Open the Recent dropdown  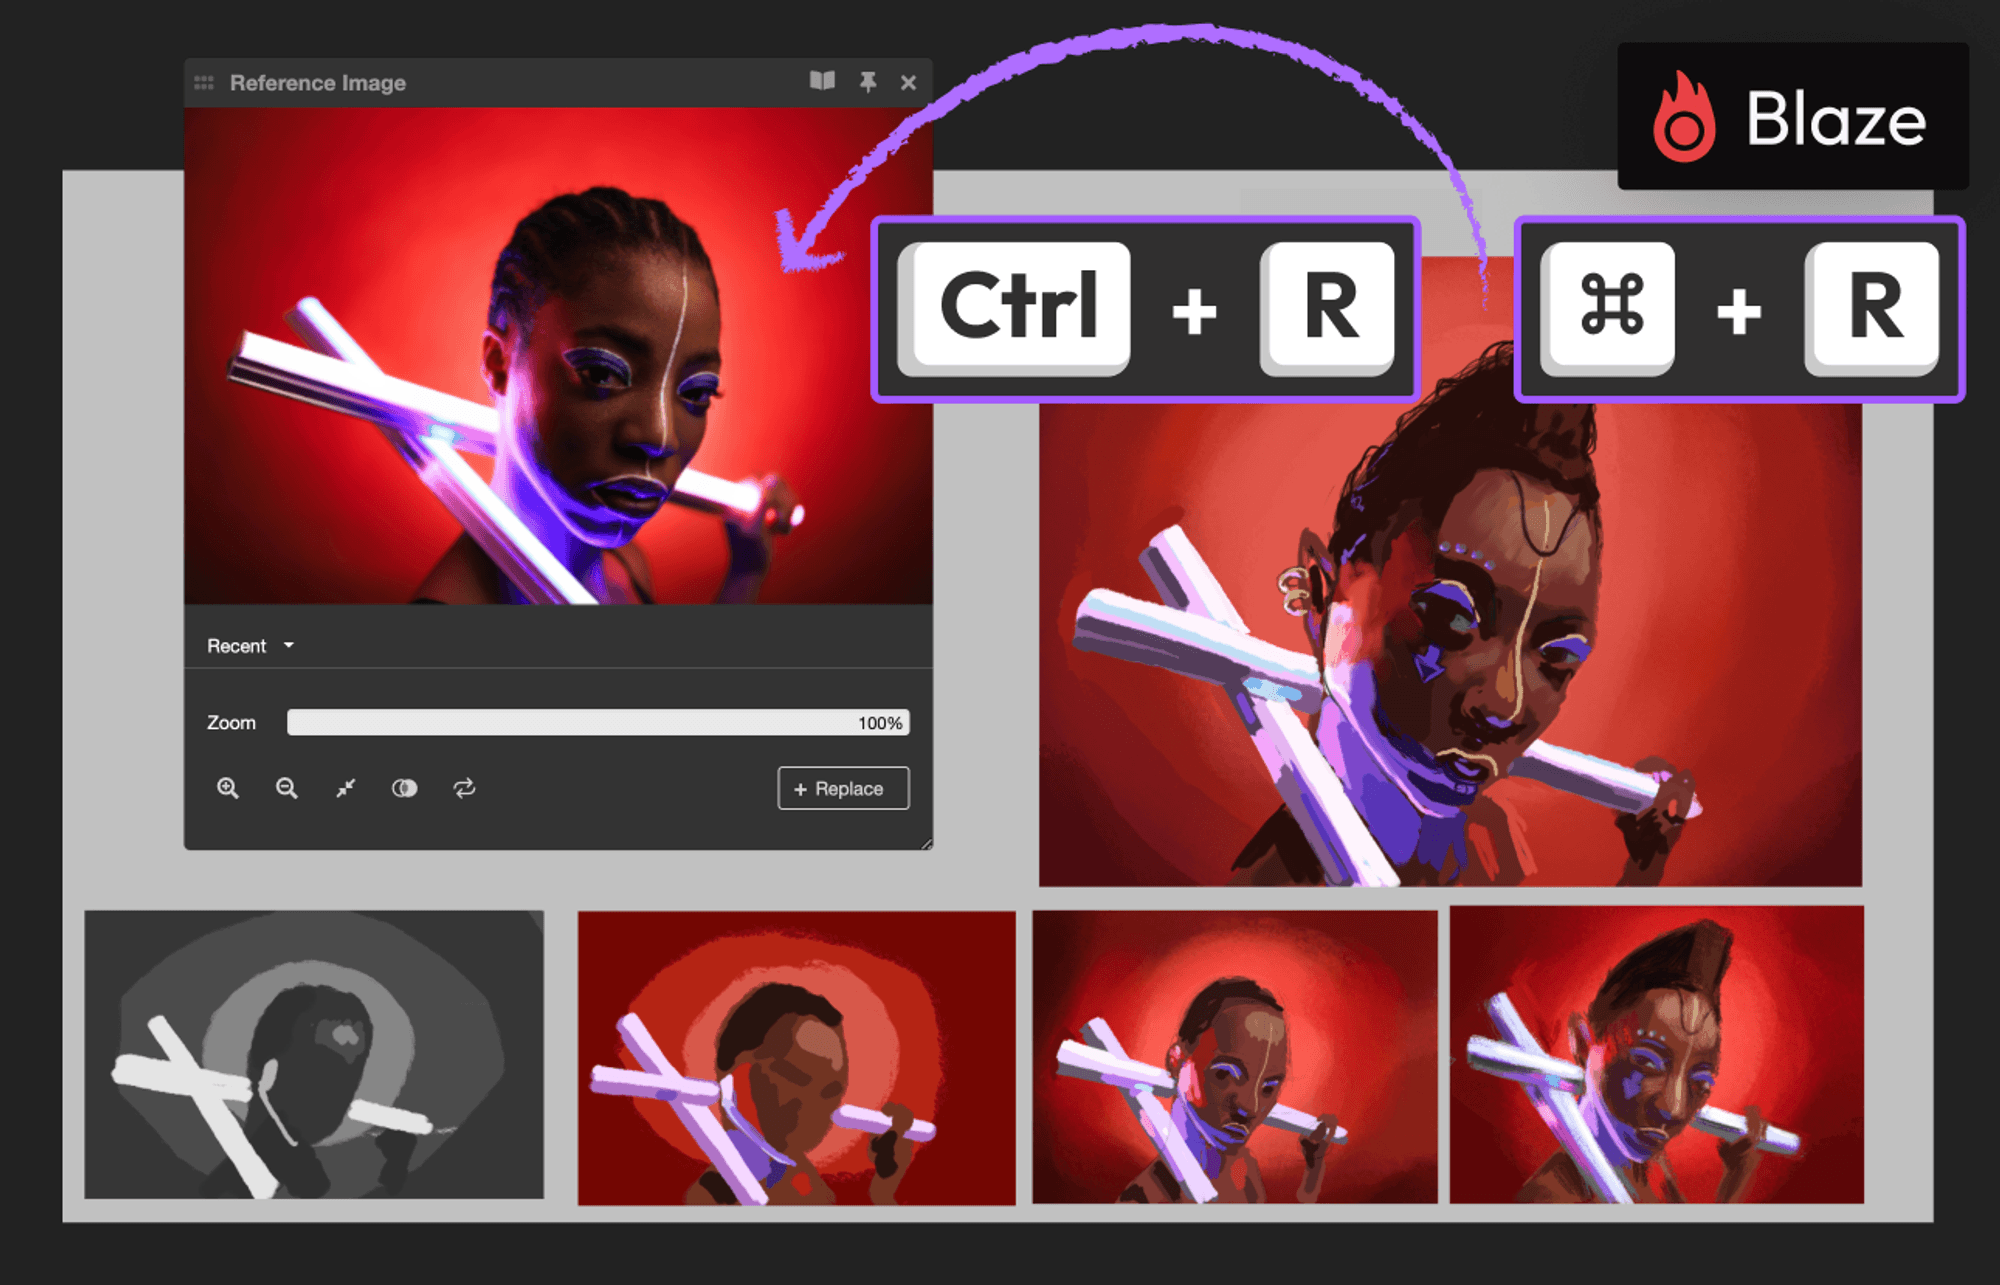[250, 646]
